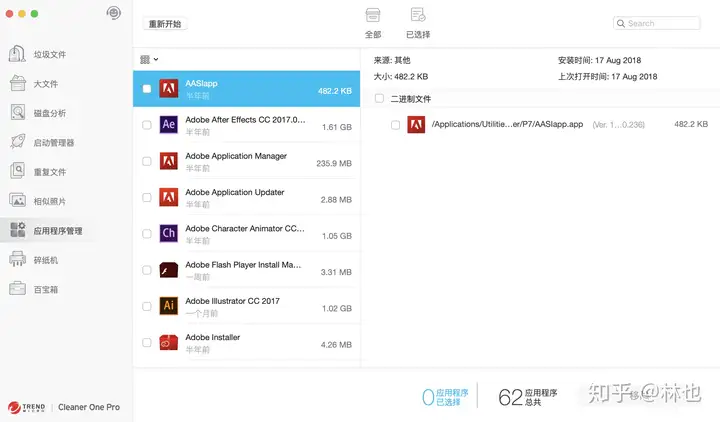Check Adobe Application Manager checkbox
720x422 pixels.
146,161
